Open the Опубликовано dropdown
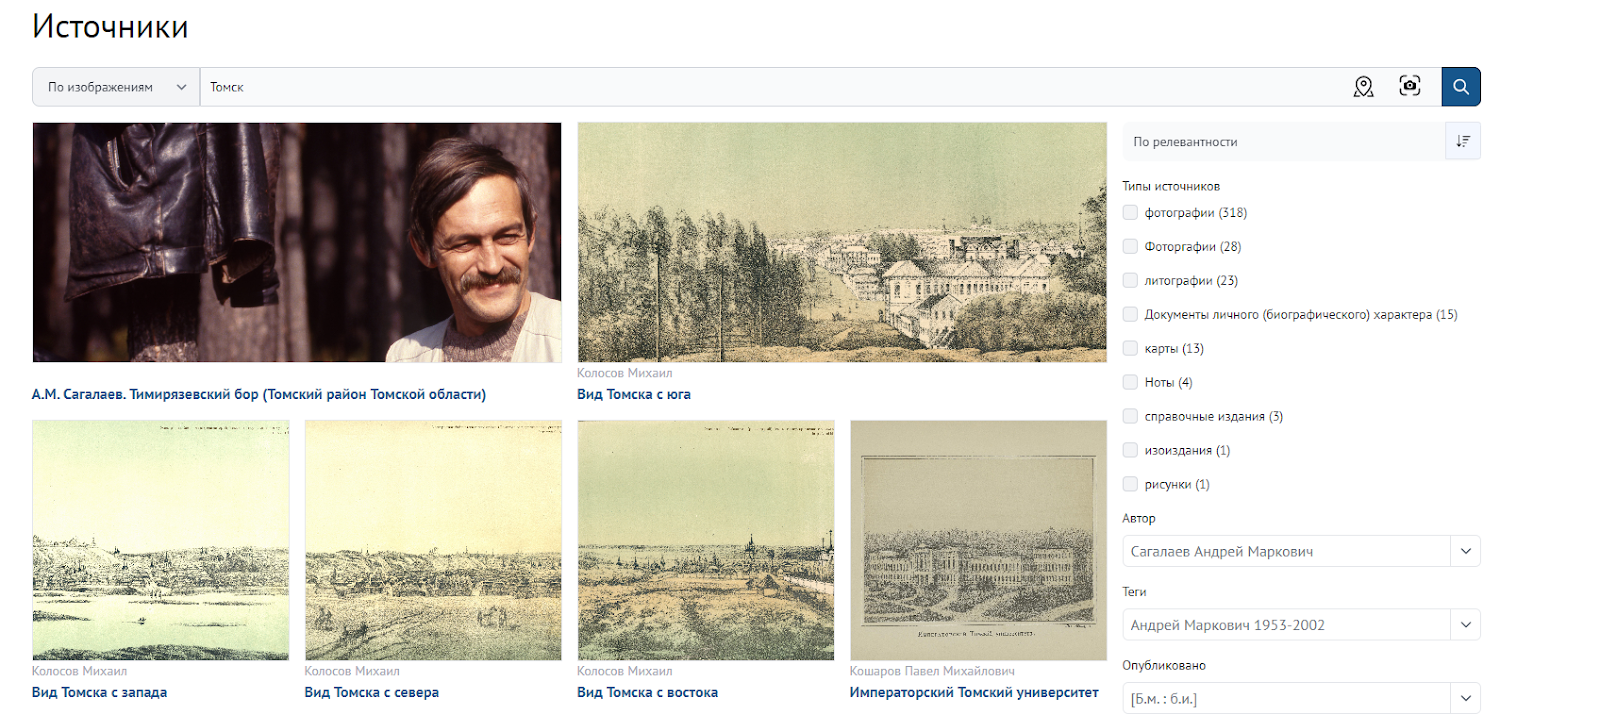The height and width of the screenshot is (715, 1600). (1301, 698)
